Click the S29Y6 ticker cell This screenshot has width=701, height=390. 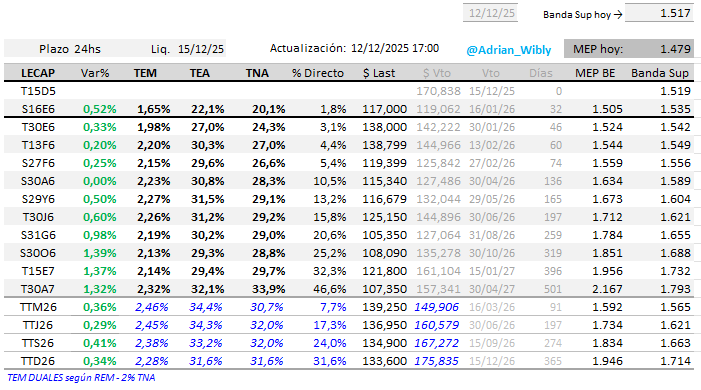[38, 199]
